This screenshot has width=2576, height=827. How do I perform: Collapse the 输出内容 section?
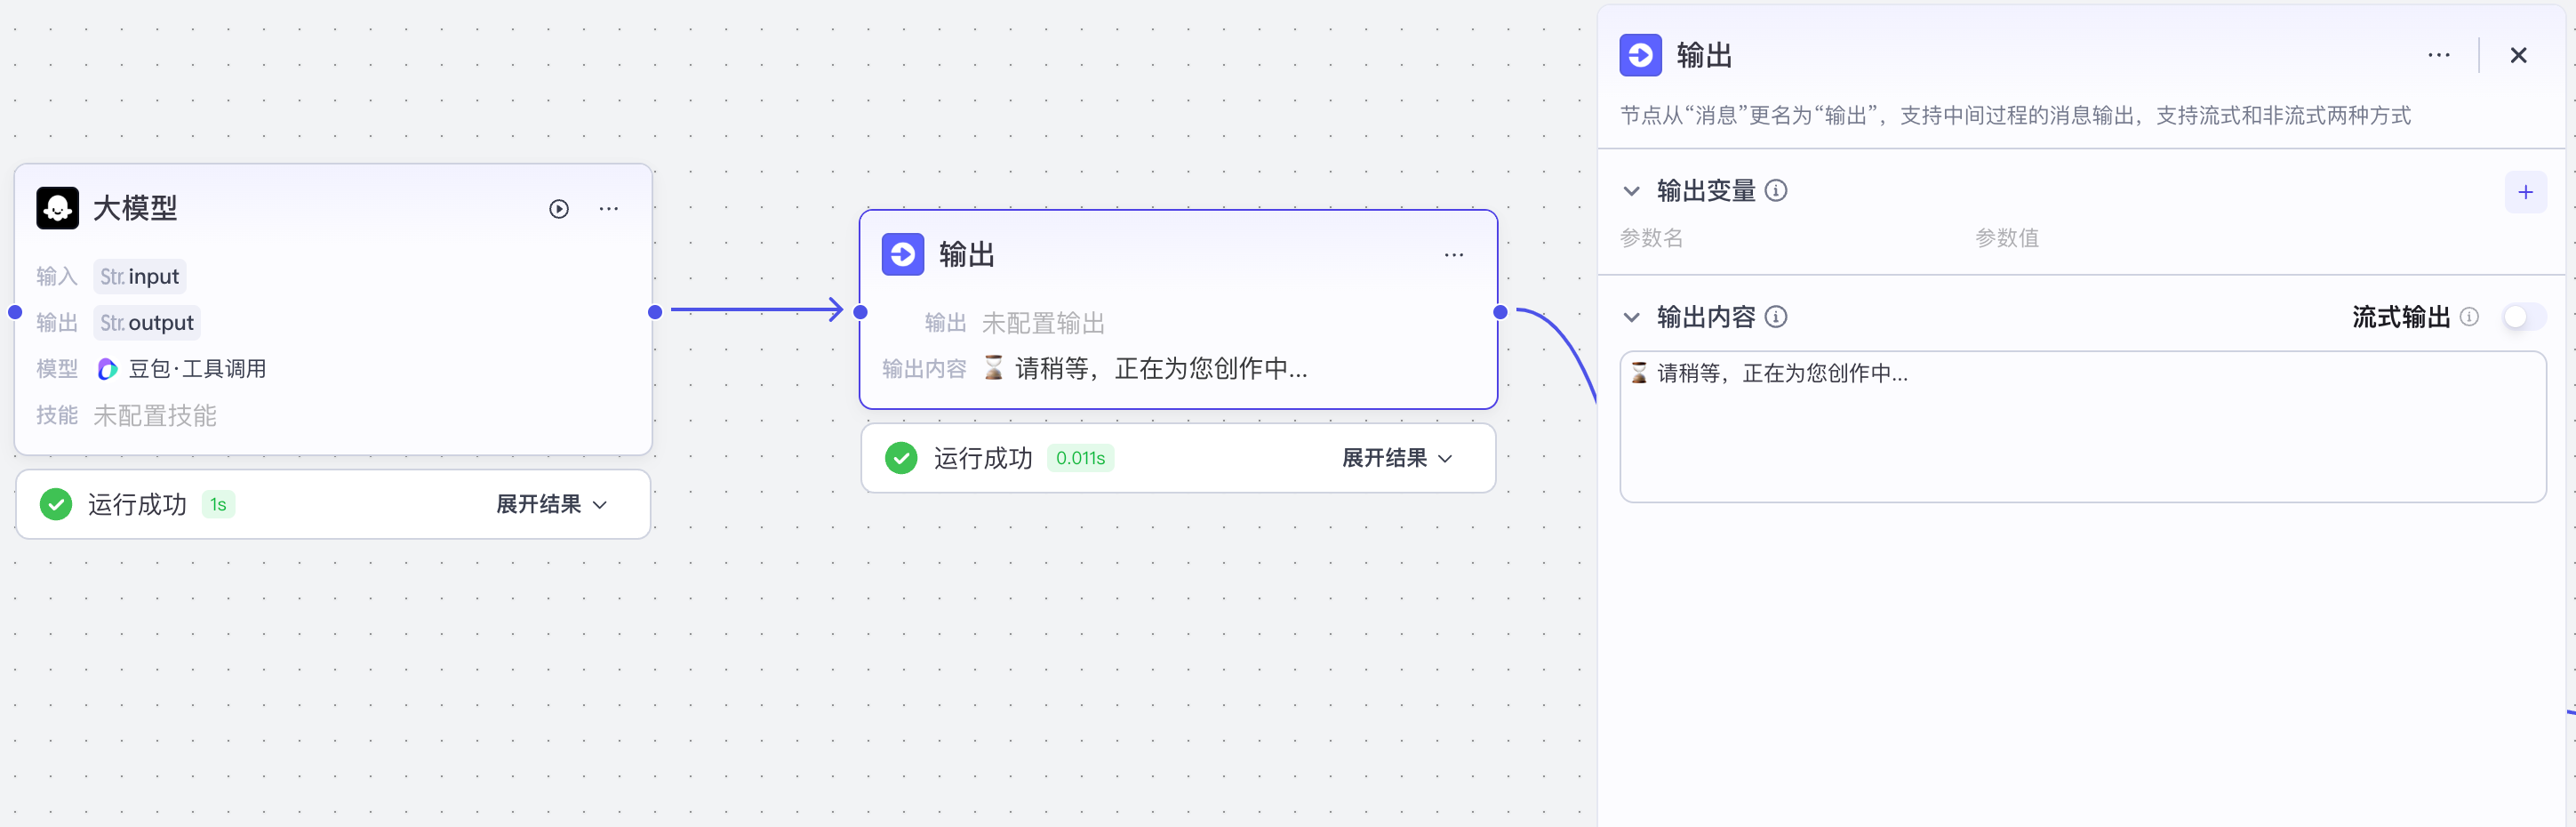(x=1632, y=316)
